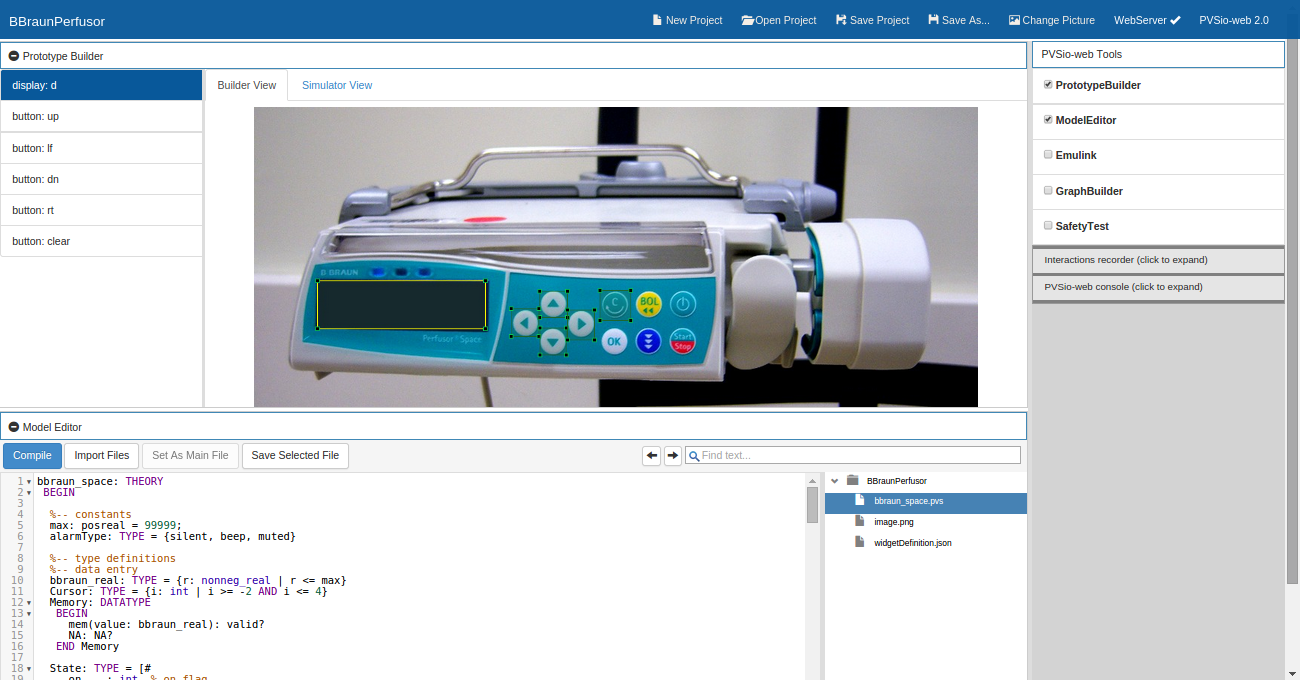Select the 'button: clear' widget row
Viewport: 1300px width, 680px height.
(x=101, y=241)
